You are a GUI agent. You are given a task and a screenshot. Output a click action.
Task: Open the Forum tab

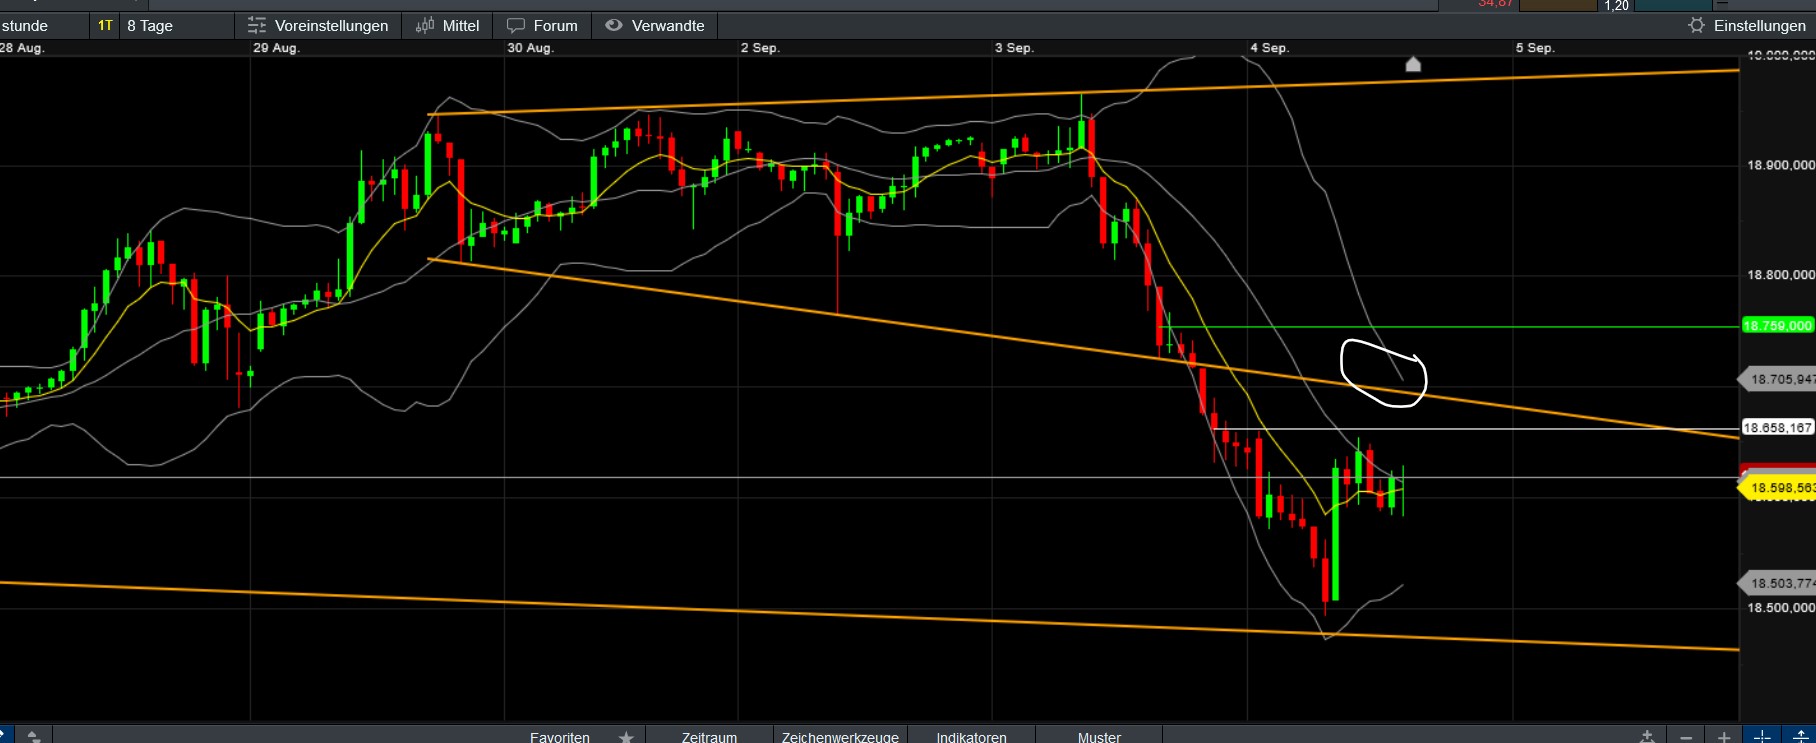[542, 26]
